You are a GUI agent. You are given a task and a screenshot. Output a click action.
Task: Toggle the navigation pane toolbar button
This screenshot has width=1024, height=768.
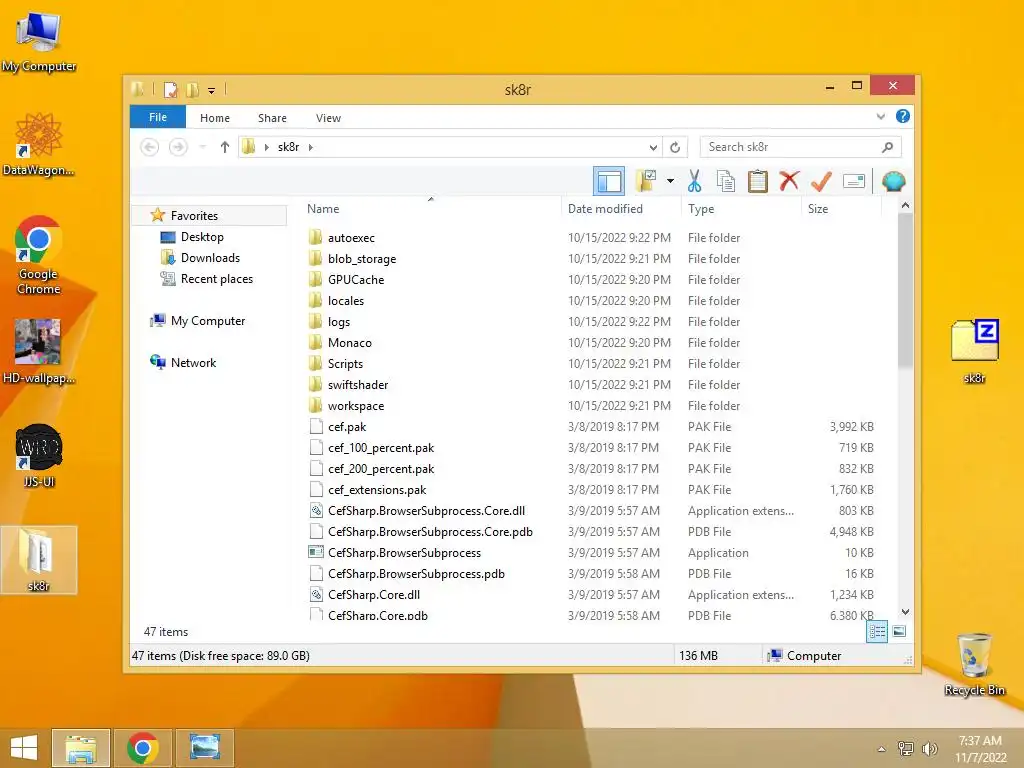(609, 182)
